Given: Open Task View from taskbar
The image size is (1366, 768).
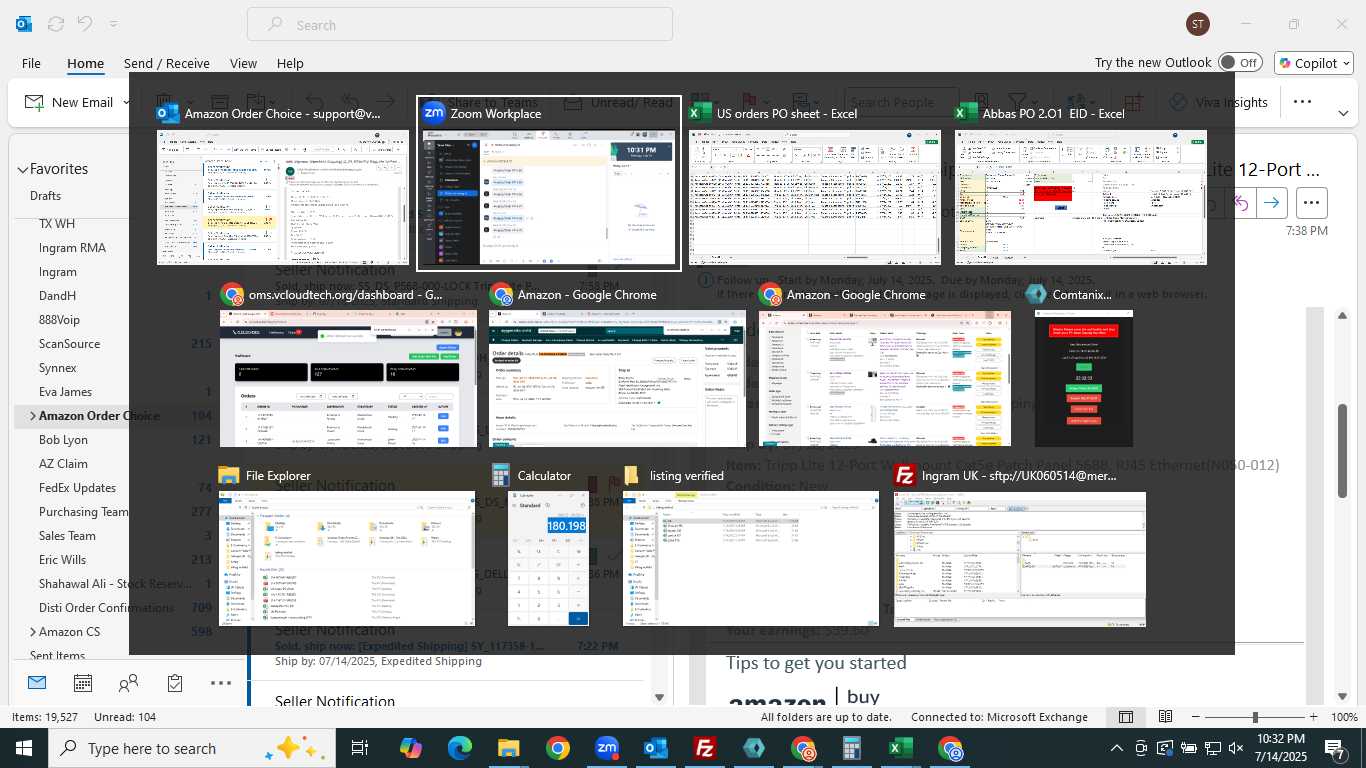Looking at the screenshot, I should (360, 748).
